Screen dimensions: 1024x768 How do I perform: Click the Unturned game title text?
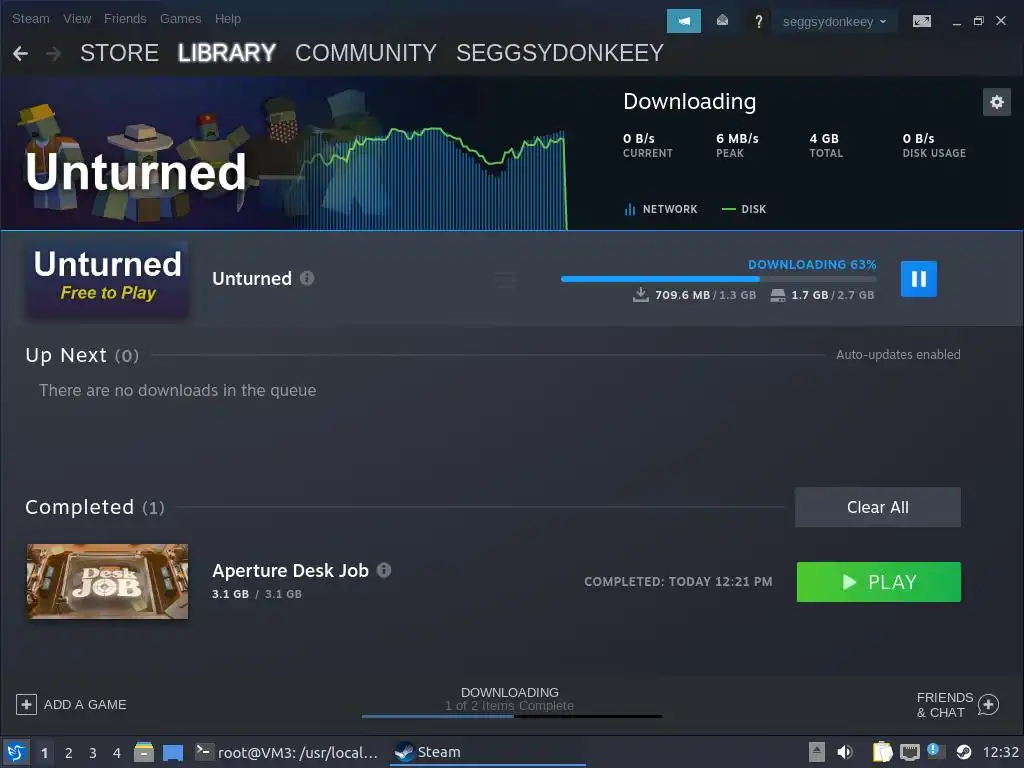252,279
